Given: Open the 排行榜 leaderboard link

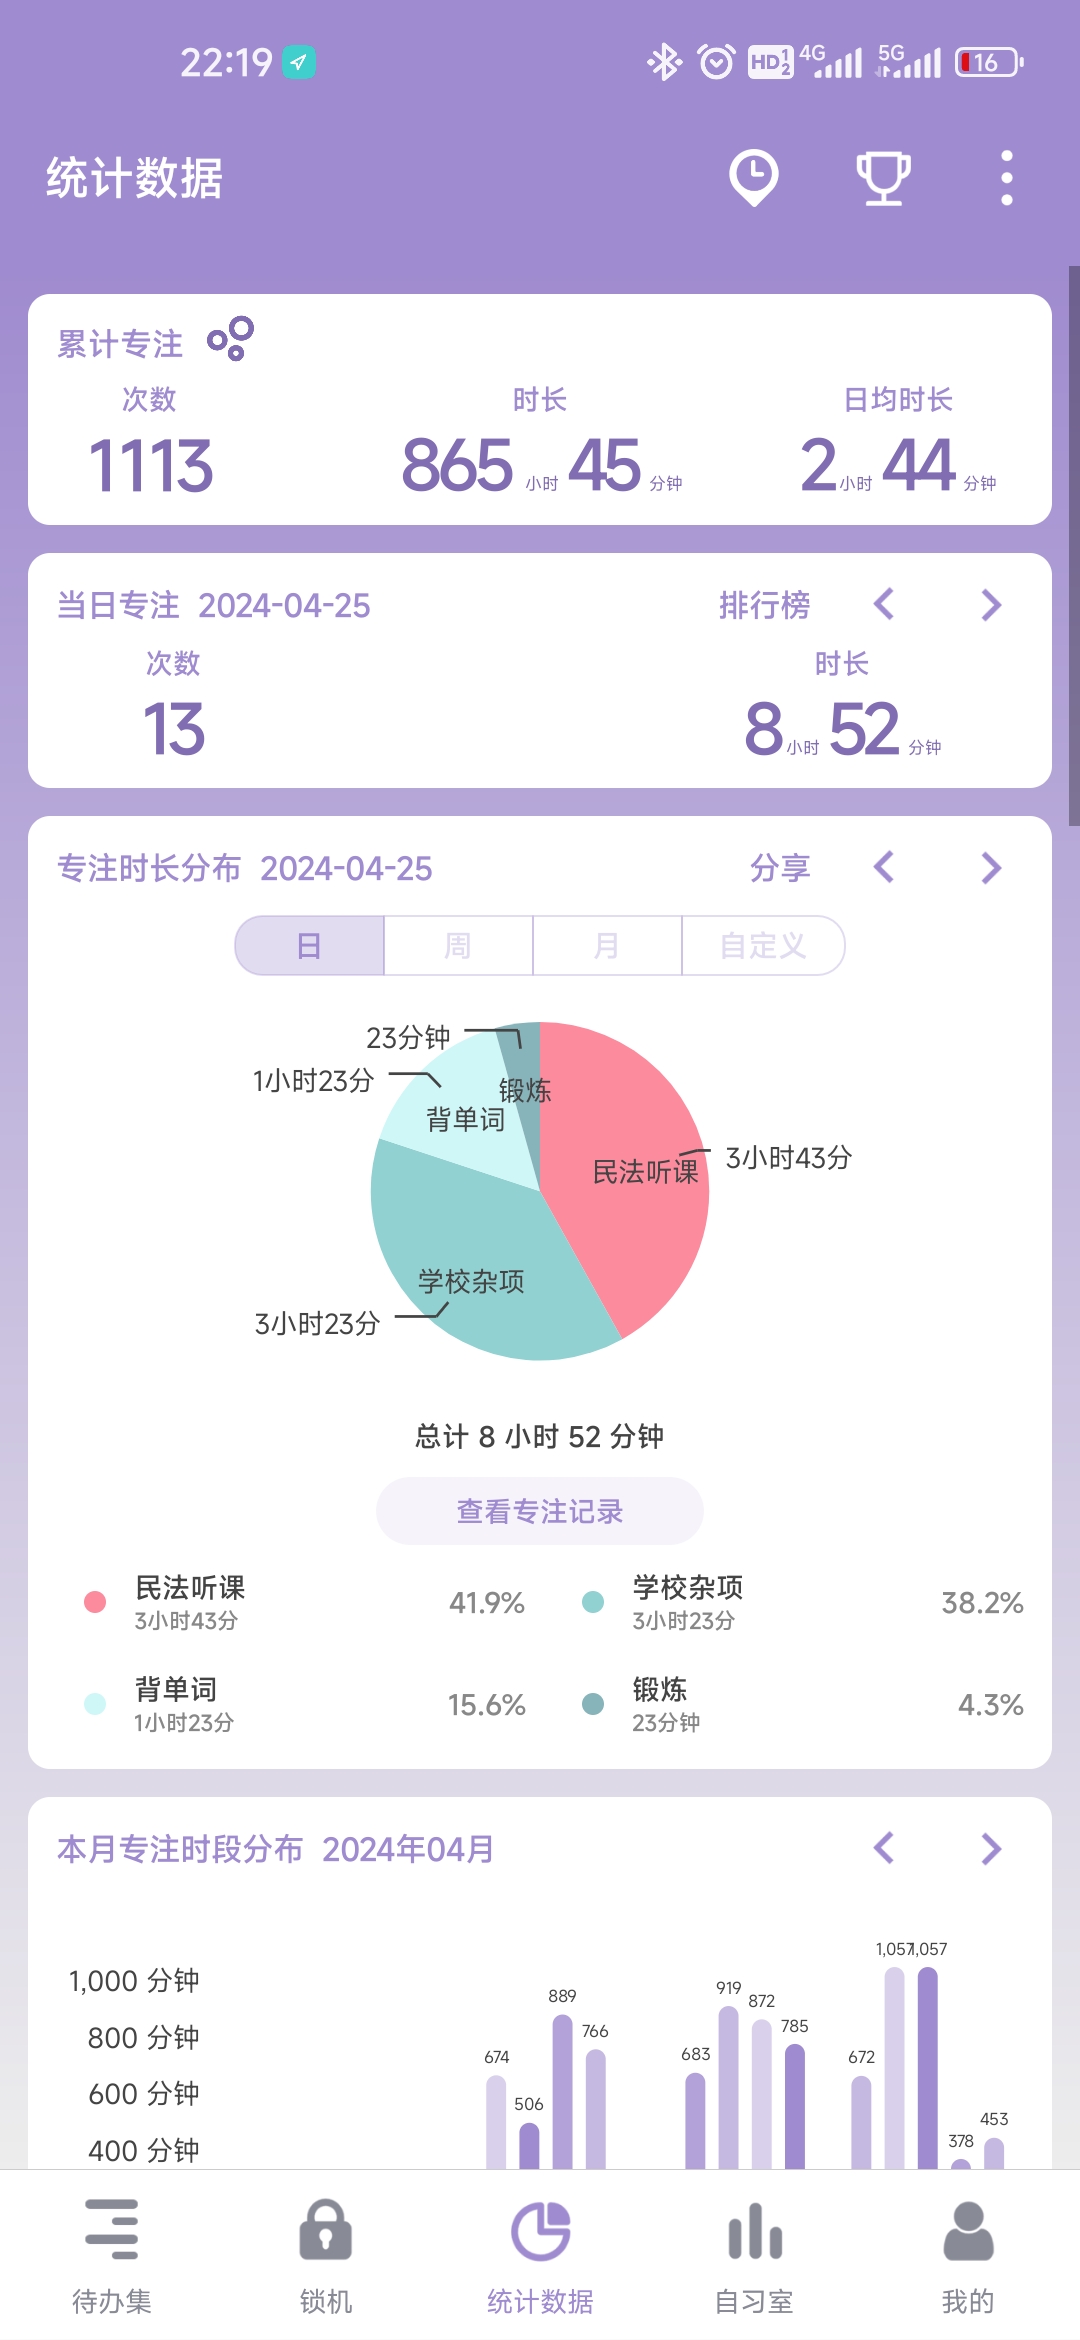Looking at the screenshot, I should (x=764, y=605).
